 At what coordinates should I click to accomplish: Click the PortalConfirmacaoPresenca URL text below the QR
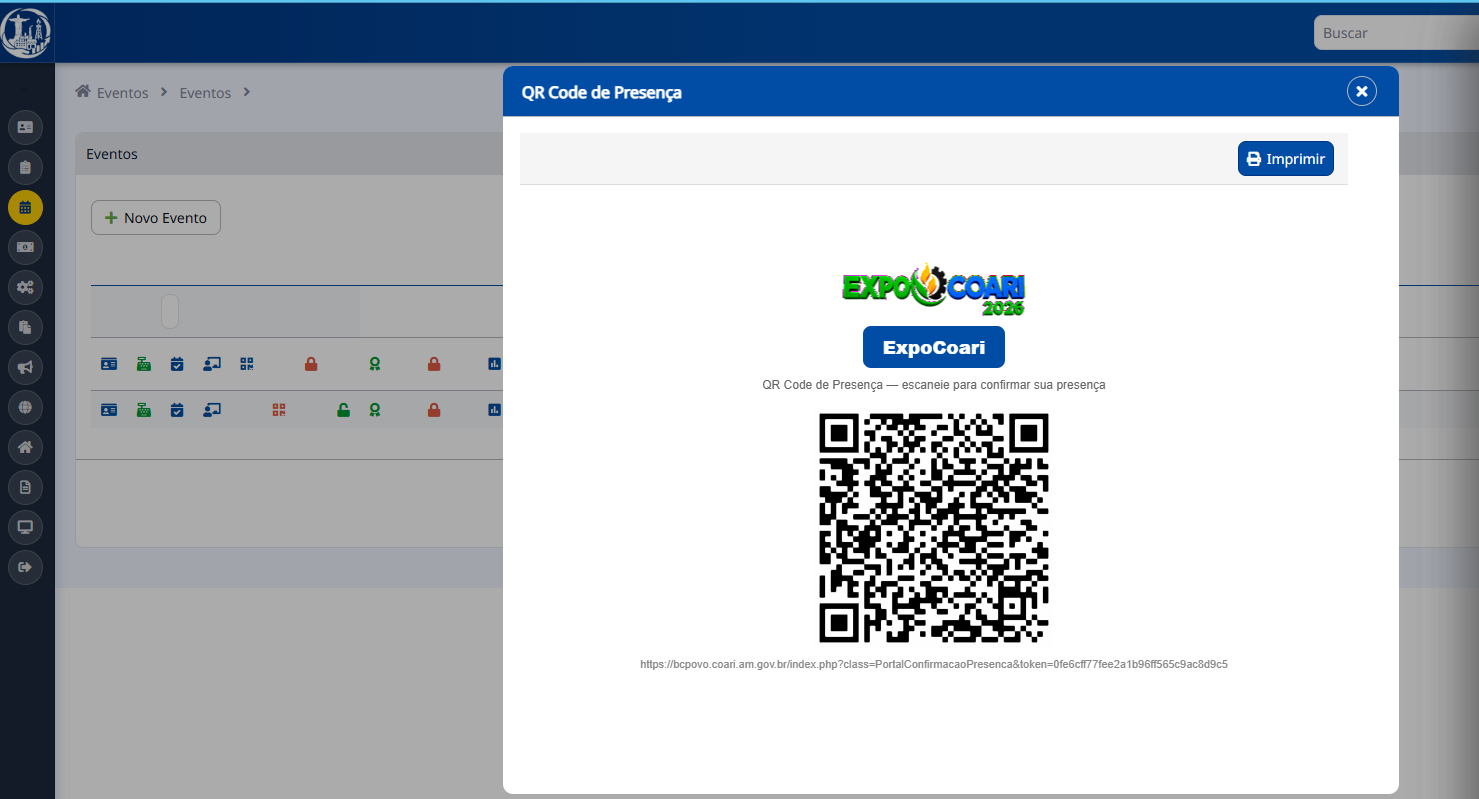pos(934,664)
